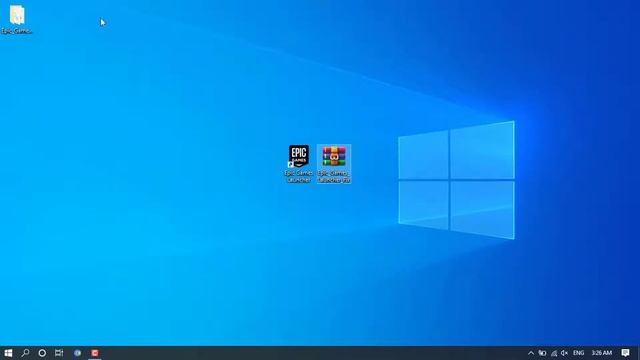This screenshot has height=360, width=640.
Task: Click the muted volume speaker icon
Action: [x=564, y=353]
